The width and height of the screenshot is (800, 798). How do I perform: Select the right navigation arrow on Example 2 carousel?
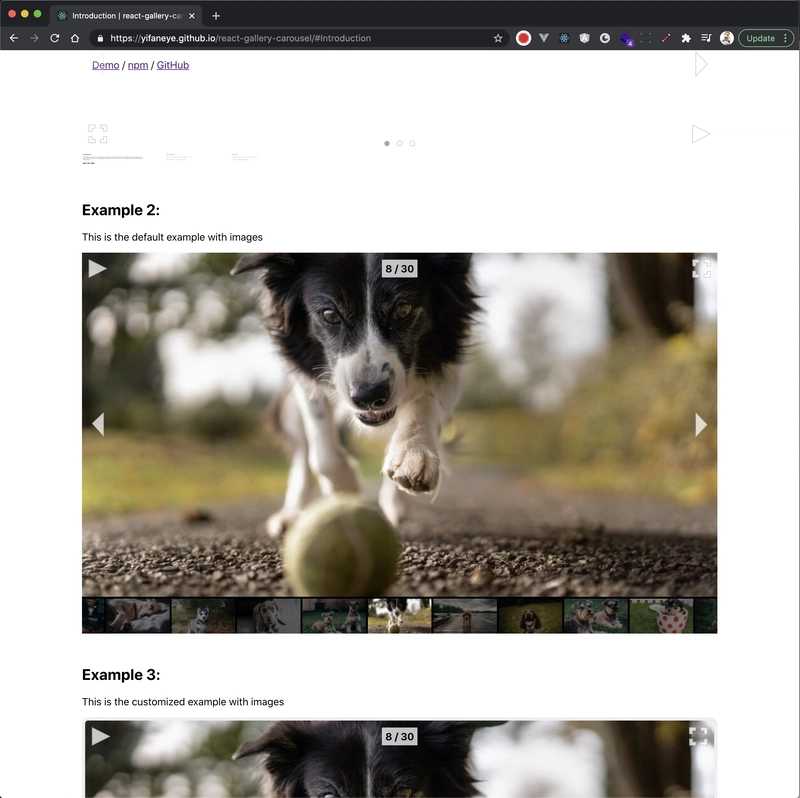click(702, 424)
